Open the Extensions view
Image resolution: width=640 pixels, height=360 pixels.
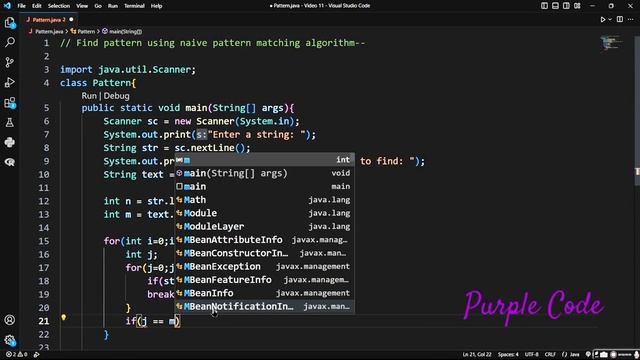10,102
